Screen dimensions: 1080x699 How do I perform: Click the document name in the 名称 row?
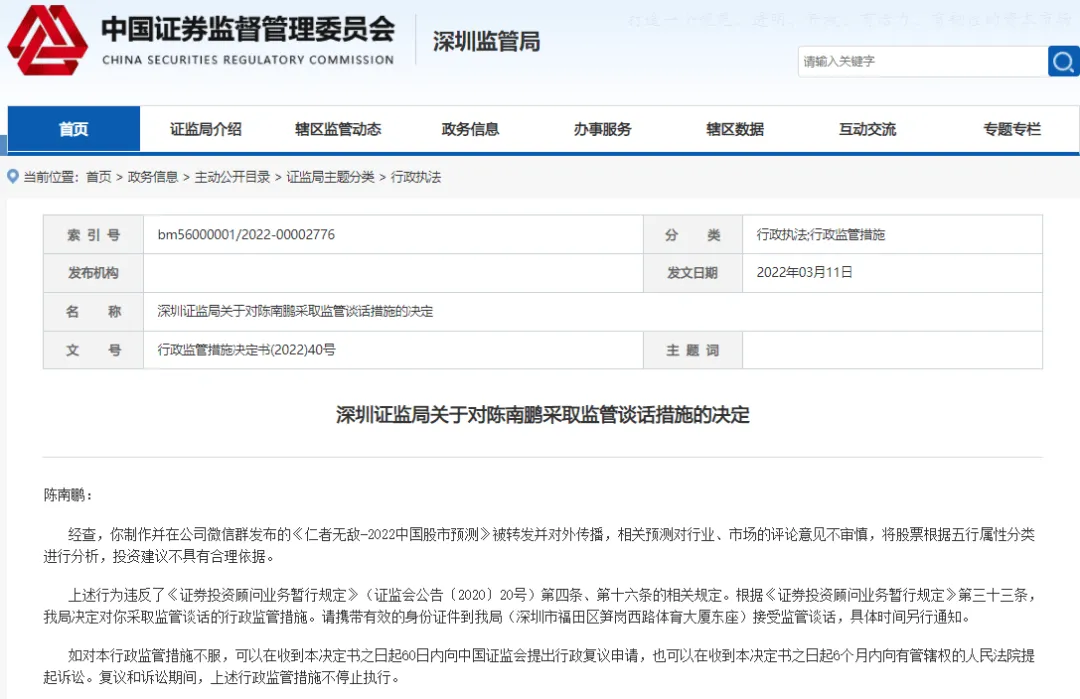295,311
